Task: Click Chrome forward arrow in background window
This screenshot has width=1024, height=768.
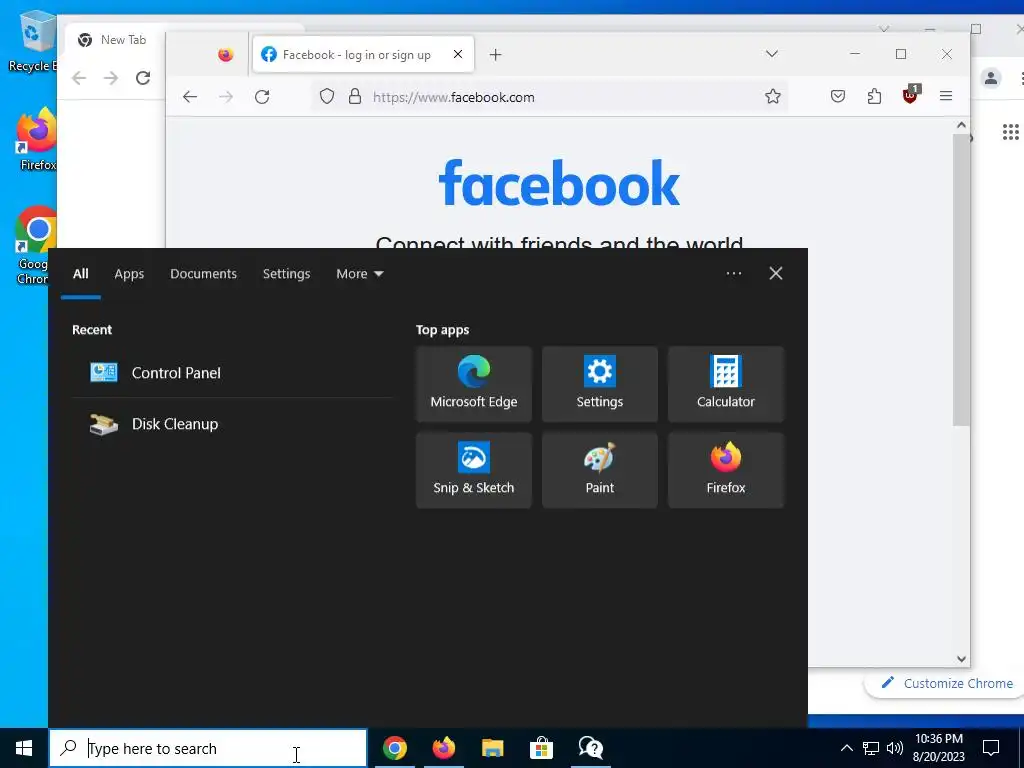Action: 111,78
